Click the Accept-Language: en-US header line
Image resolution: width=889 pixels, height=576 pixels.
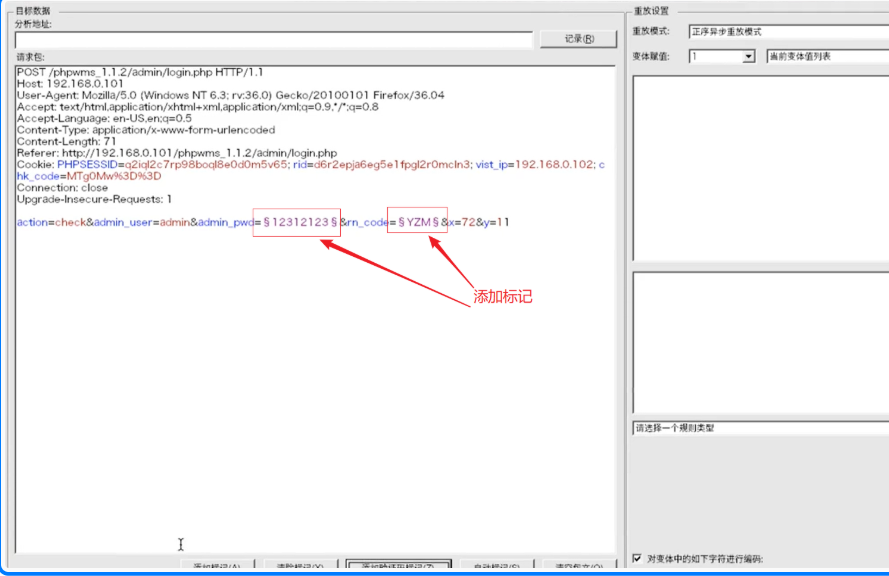pos(104,118)
